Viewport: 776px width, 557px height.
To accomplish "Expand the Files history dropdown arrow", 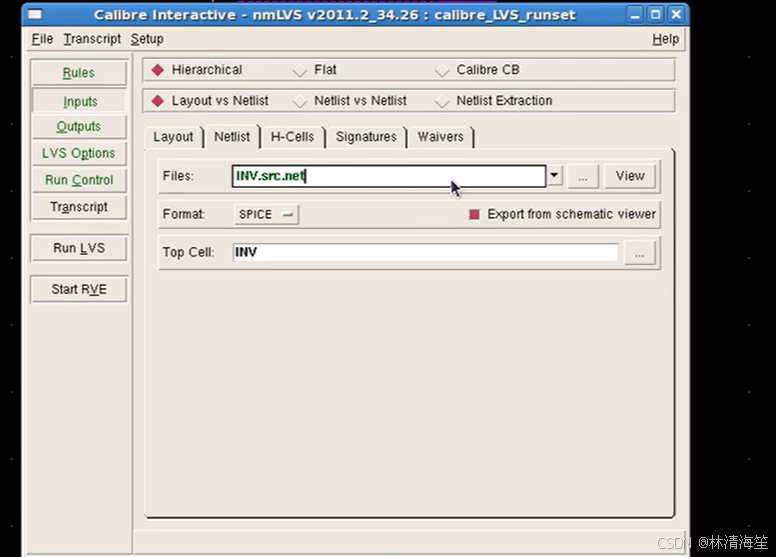I will tap(554, 175).
